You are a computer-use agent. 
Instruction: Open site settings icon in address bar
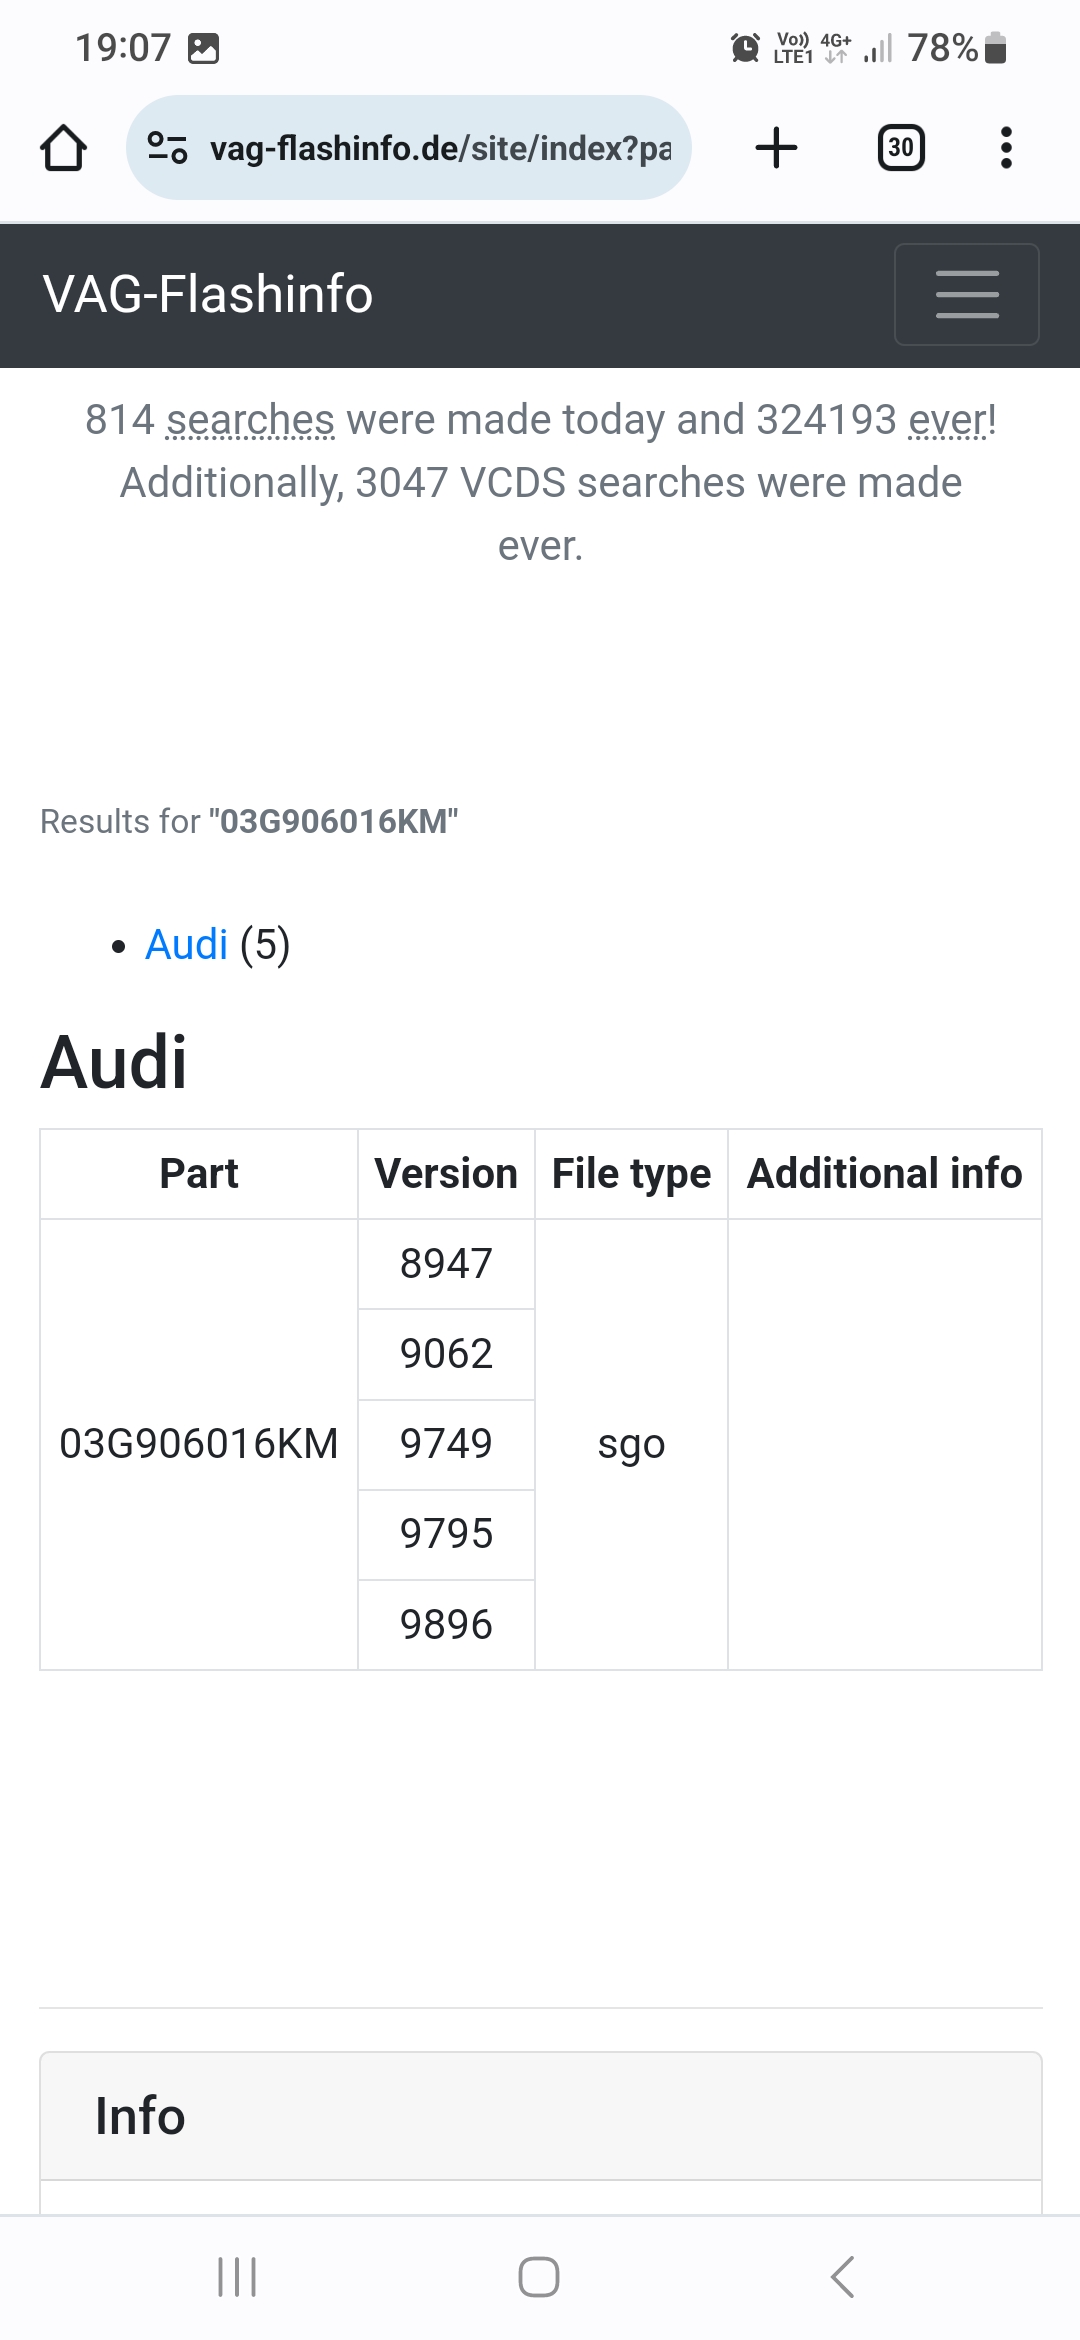click(x=167, y=148)
